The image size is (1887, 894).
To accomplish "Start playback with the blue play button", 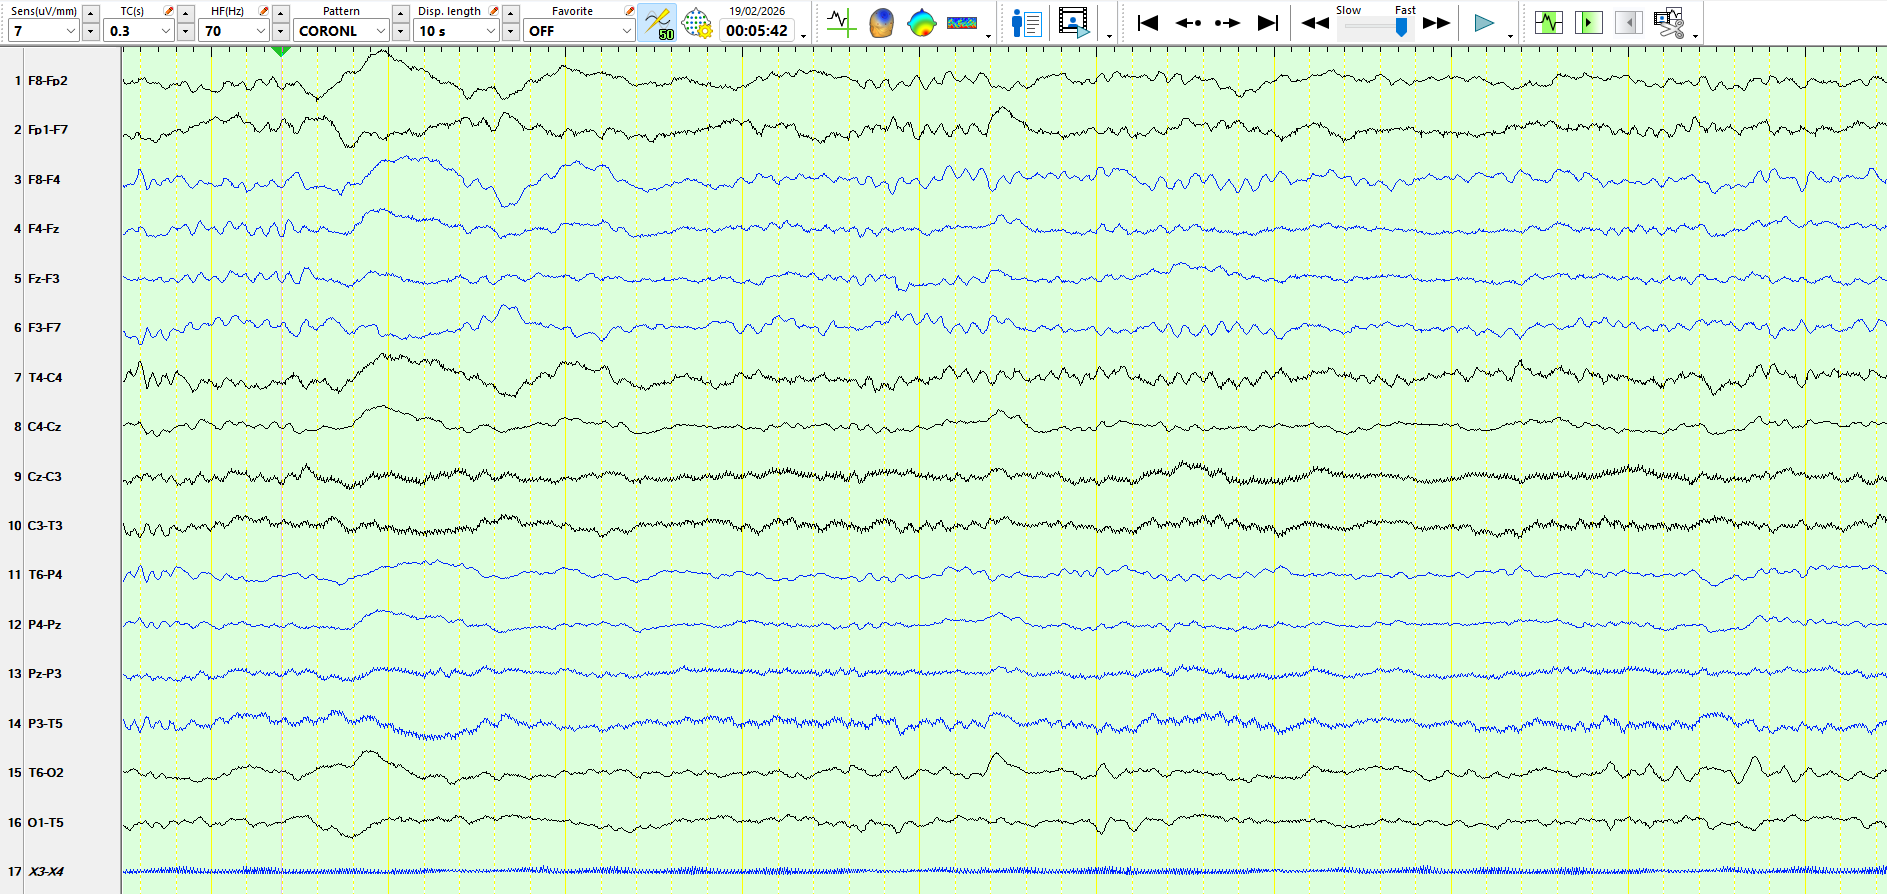I will click(x=1484, y=23).
